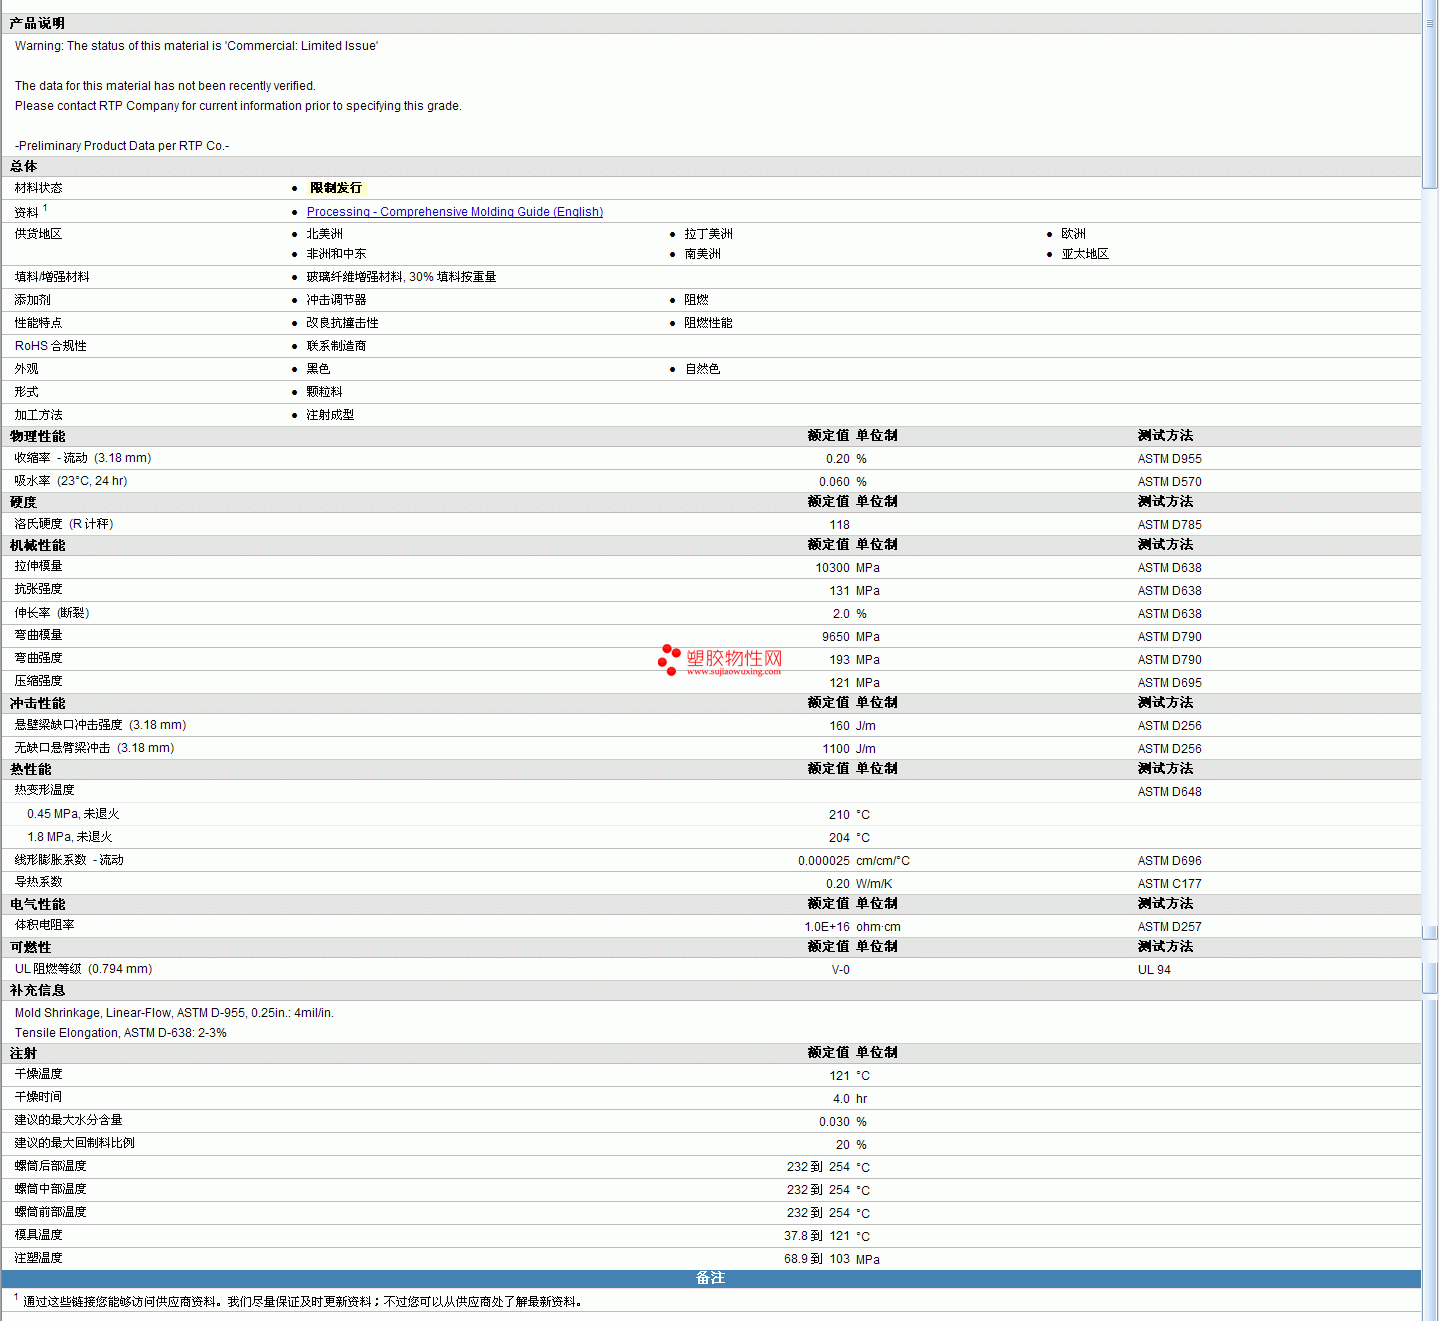
Task: Click the footnote superscript beside 资料
Action: pyautogui.click(x=45, y=208)
